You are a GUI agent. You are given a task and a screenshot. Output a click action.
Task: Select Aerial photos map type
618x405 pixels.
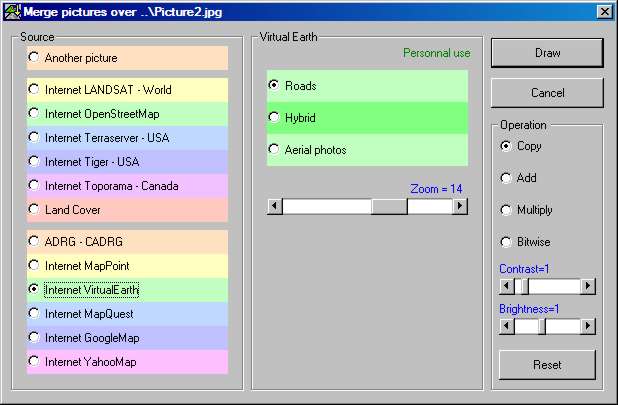click(367, 150)
